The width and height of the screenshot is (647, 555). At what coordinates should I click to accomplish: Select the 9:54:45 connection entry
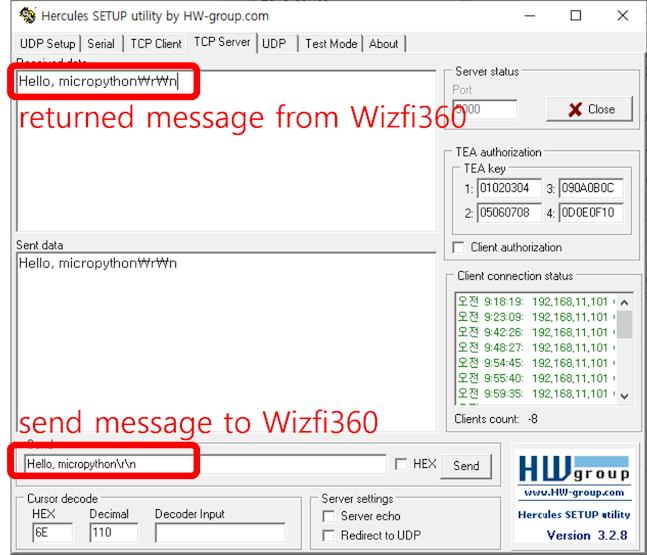536,363
